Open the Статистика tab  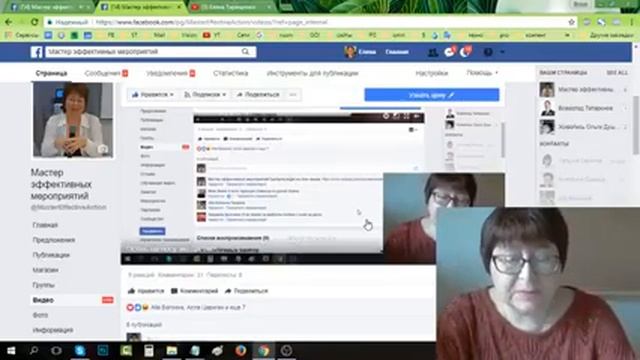[x=231, y=73]
